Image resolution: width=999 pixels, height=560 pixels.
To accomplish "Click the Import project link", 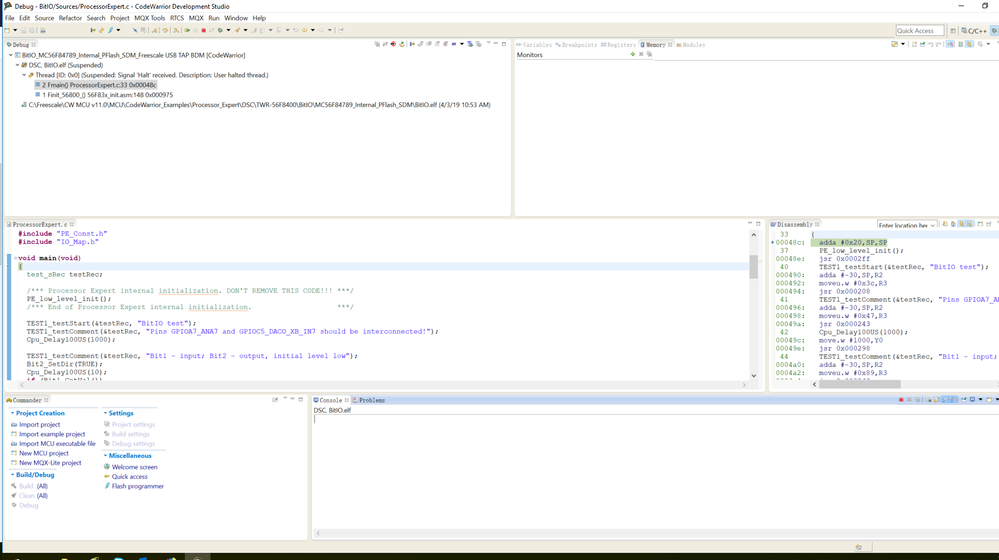I will tap(40, 424).
